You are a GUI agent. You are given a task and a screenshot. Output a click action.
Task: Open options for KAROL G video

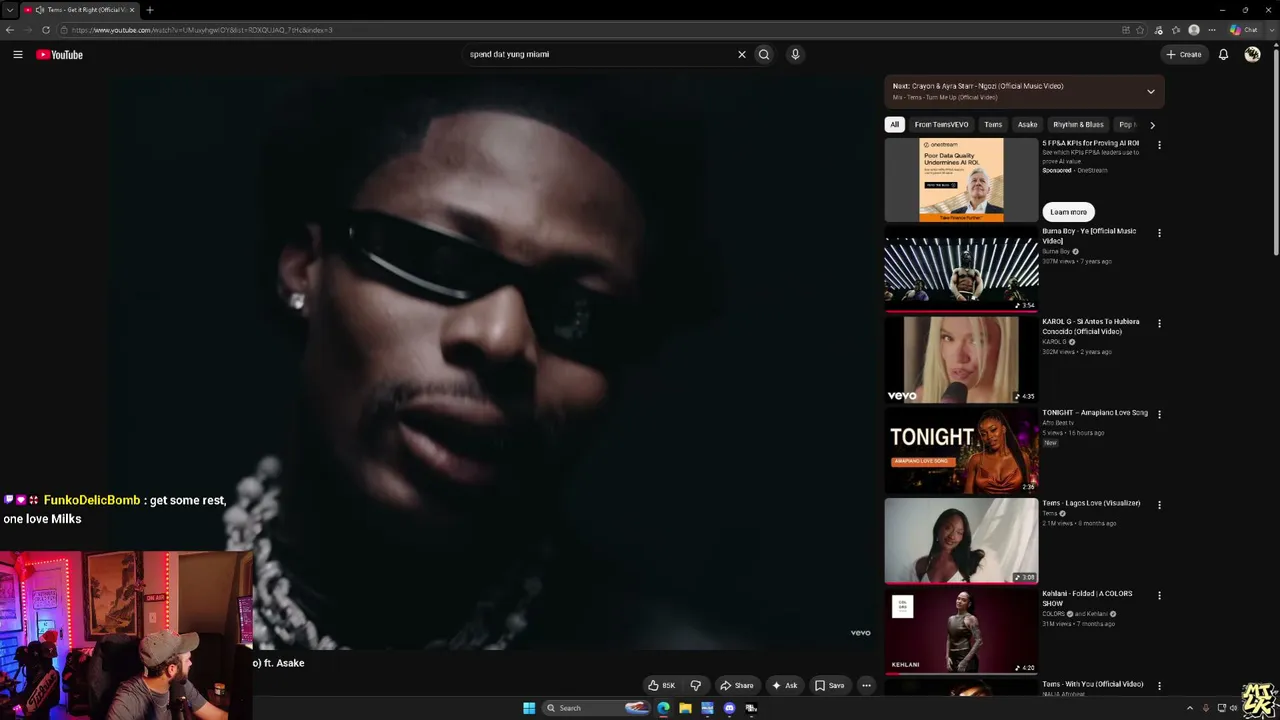pos(1159,324)
